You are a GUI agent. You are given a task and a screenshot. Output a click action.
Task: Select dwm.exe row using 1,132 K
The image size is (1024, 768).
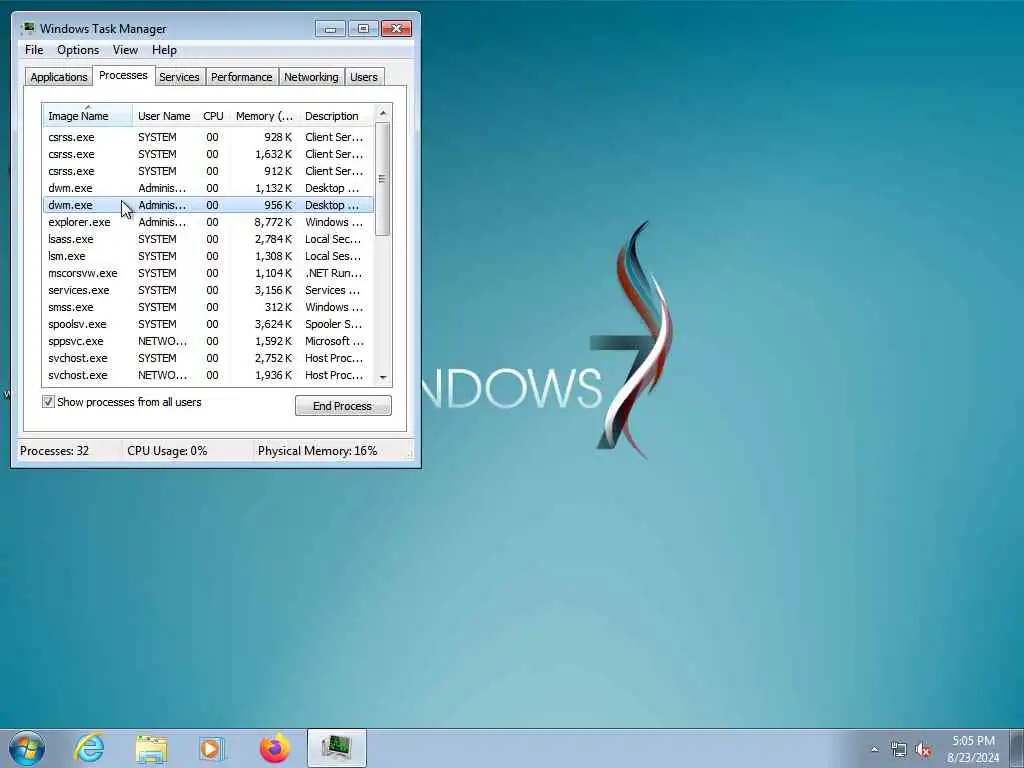[208, 188]
